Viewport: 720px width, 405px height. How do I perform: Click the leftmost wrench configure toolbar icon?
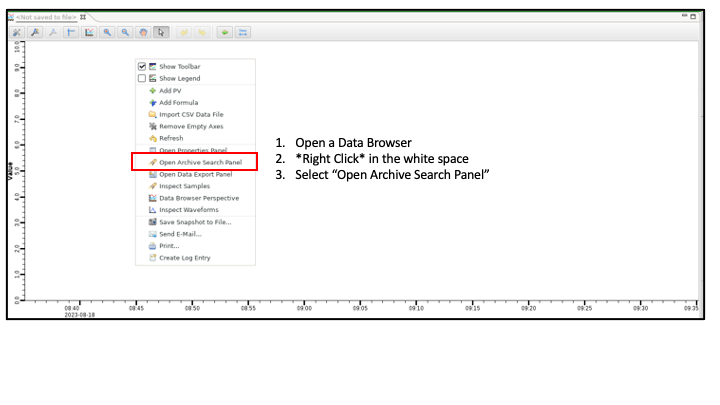[x=17, y=33]
